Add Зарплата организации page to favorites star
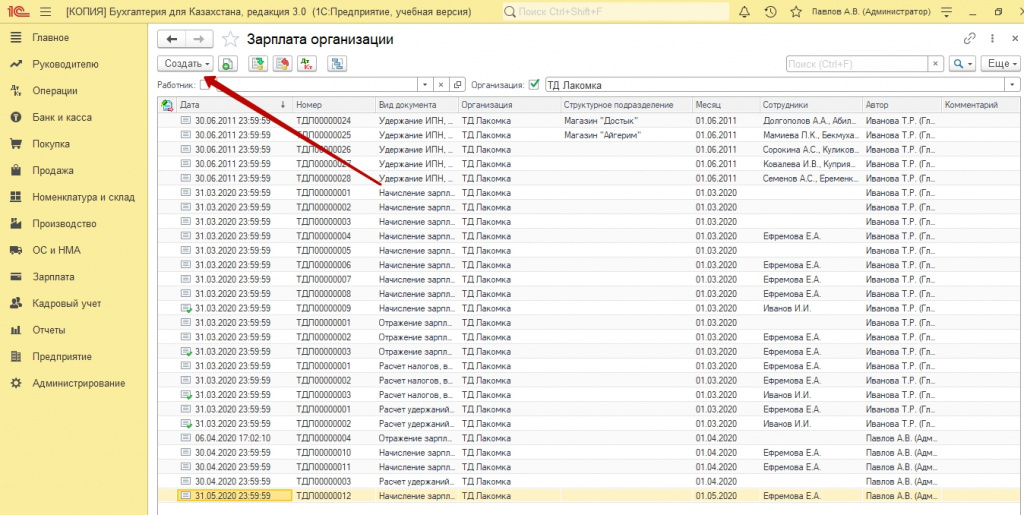The height and width of the screenshot is (515, 1024). coord(230,39)
